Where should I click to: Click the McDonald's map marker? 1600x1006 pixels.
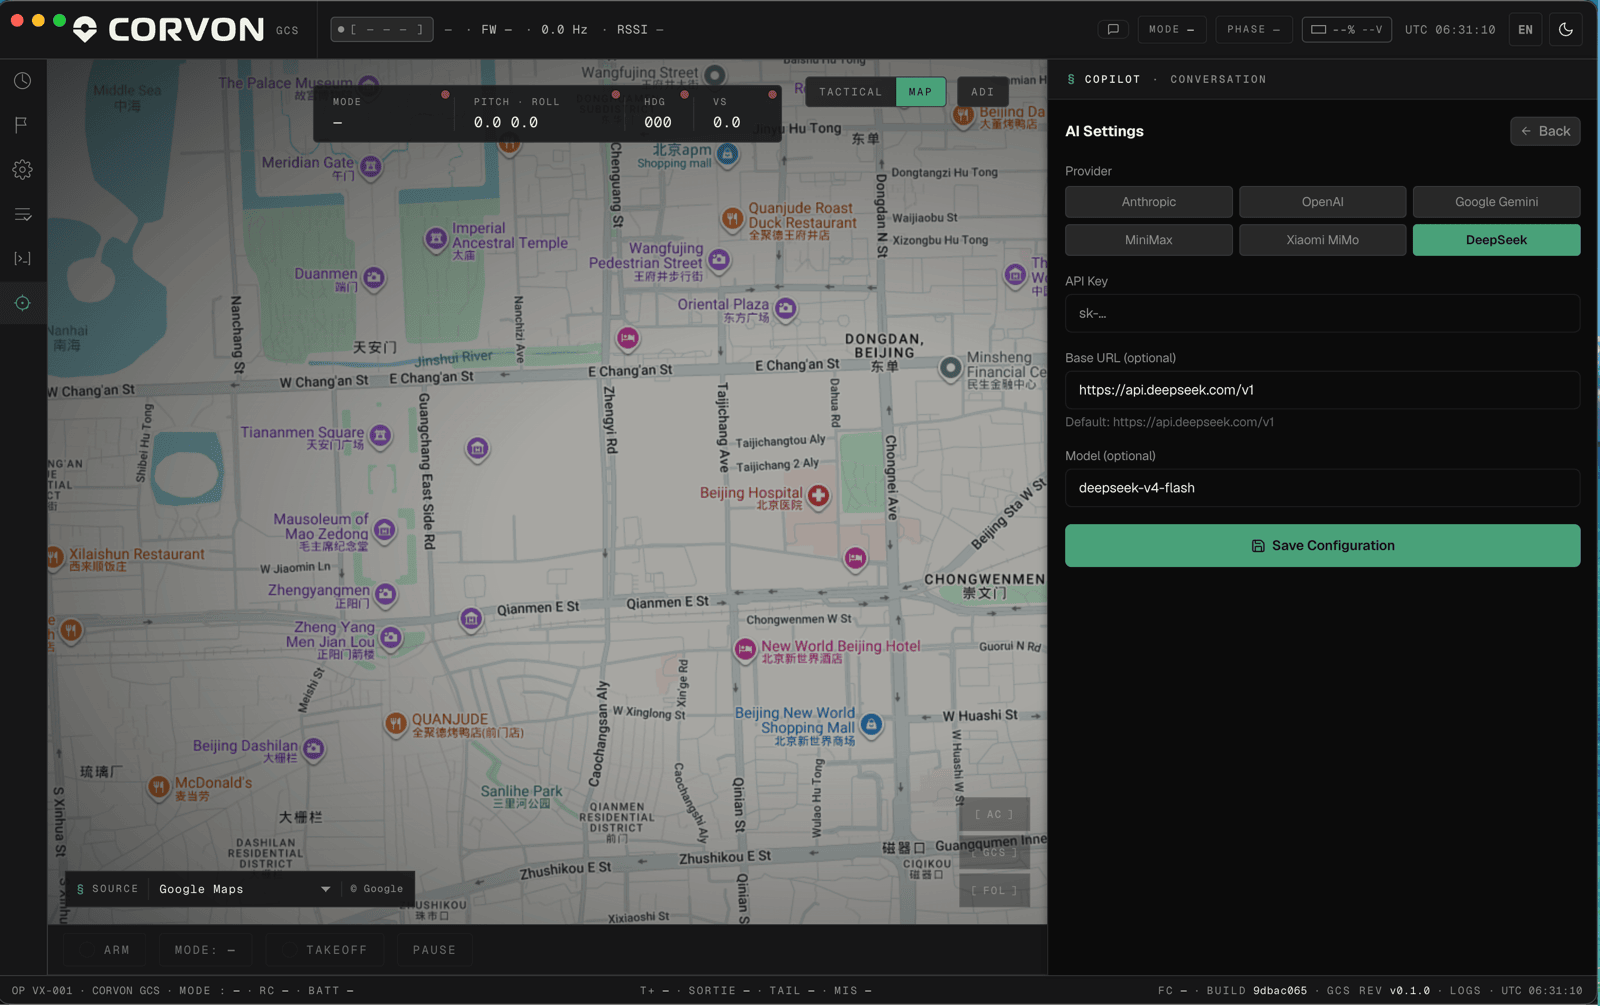coord(159,787)
